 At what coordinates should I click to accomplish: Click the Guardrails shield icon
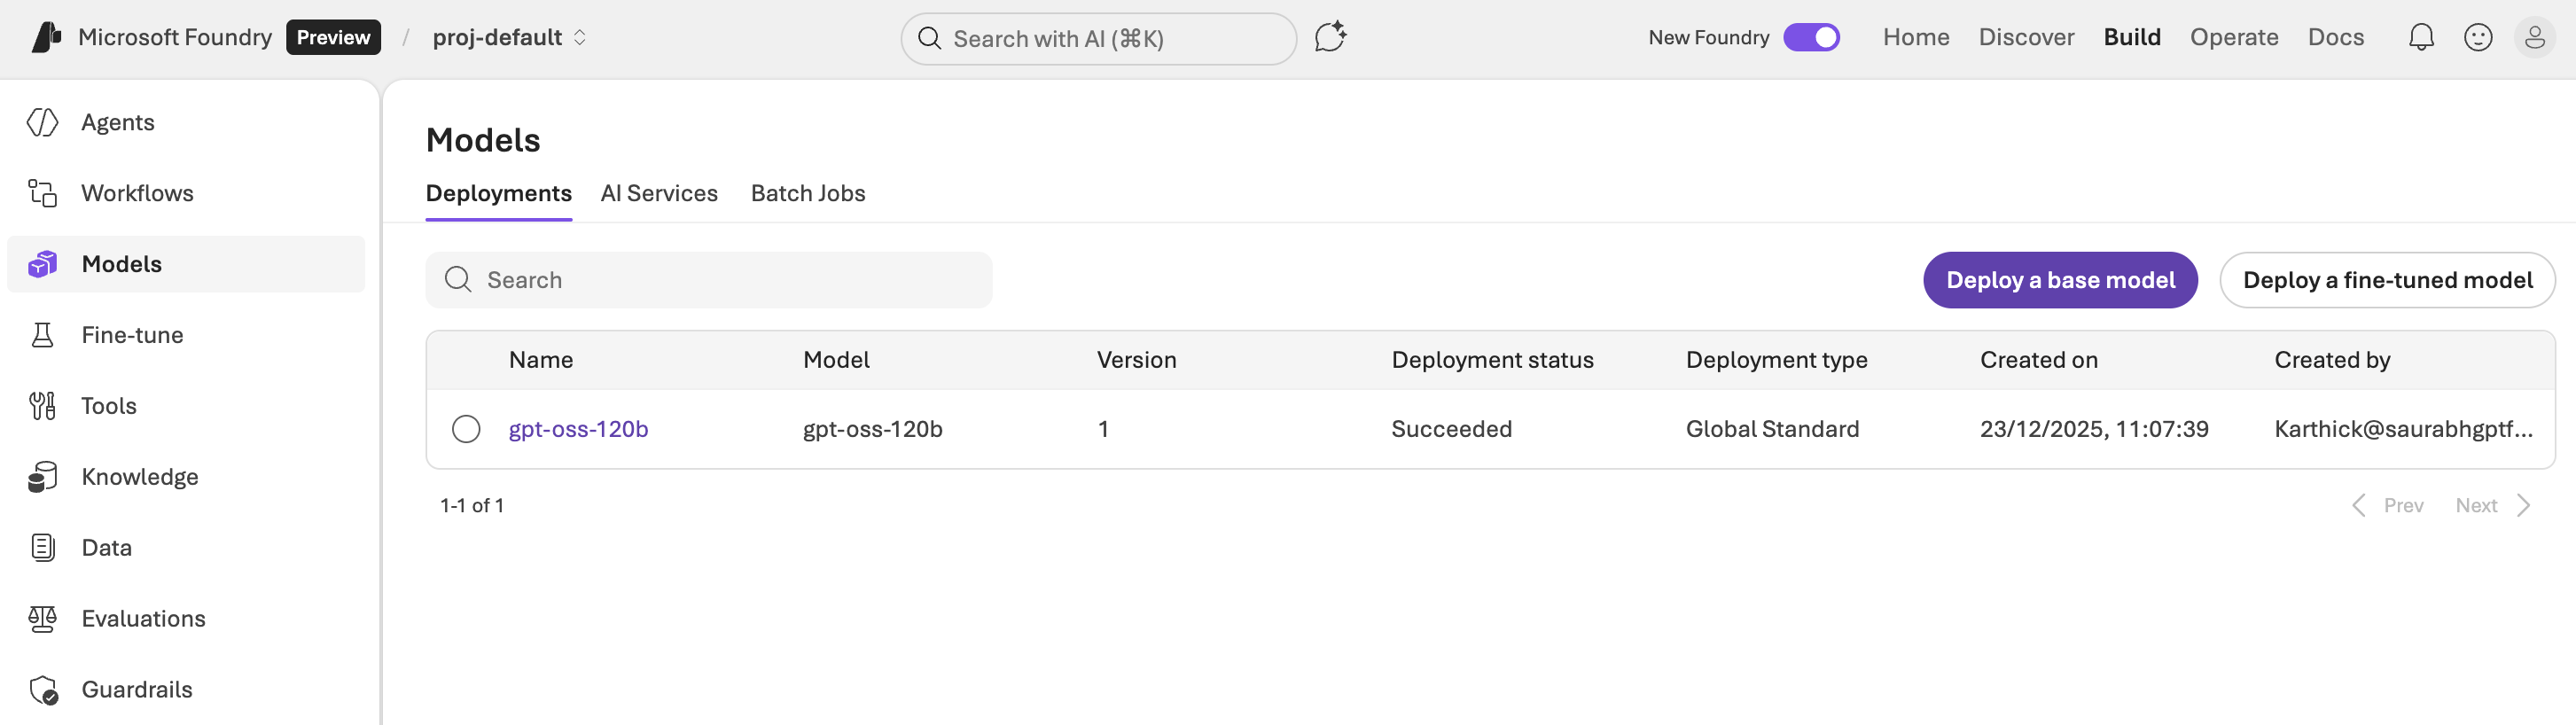(x=42, y=690)
